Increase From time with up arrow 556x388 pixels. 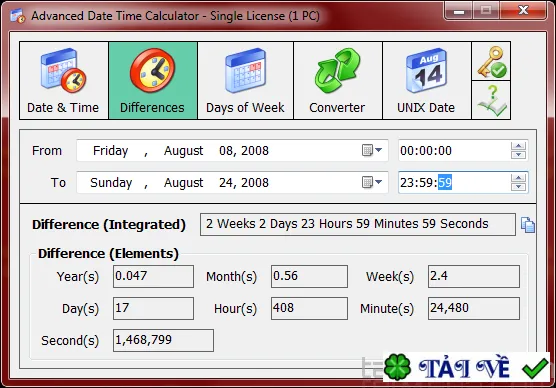518,146
